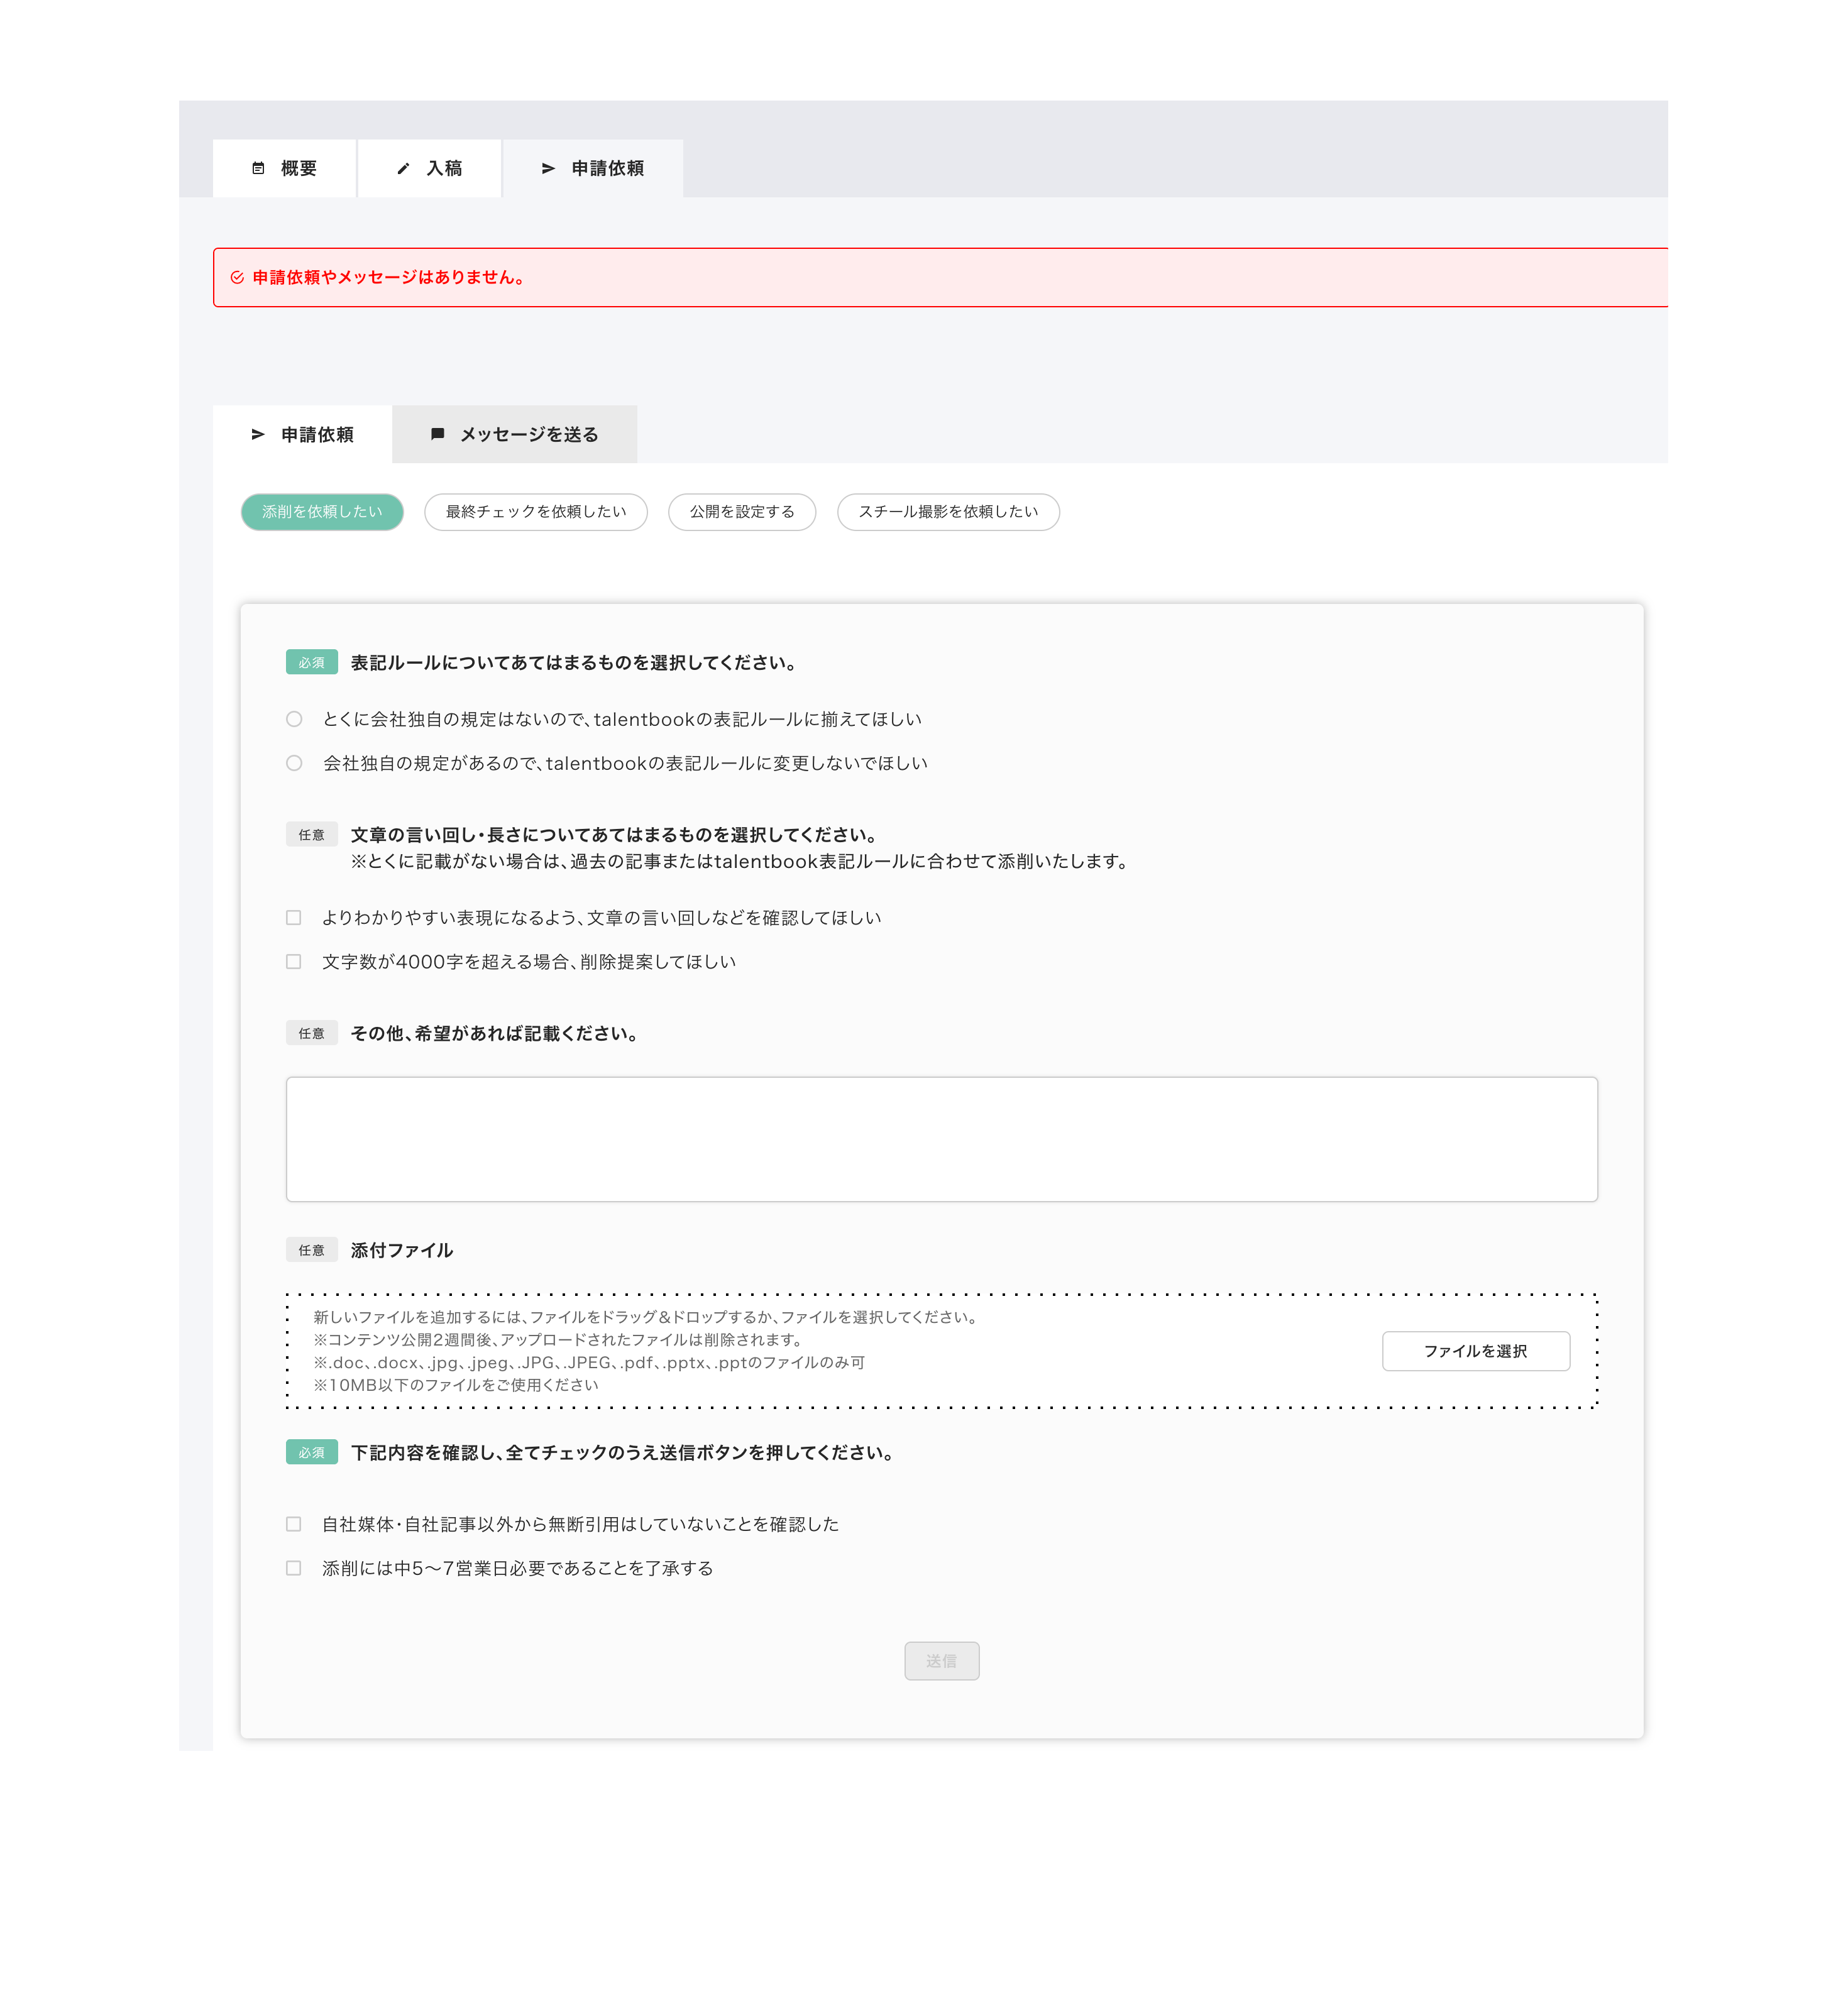Image resolution: width=1848 pixels, height=1991 pixels.
Task: Click the pencil icon on 入稿 tab
Action: [x=403, y=169]
